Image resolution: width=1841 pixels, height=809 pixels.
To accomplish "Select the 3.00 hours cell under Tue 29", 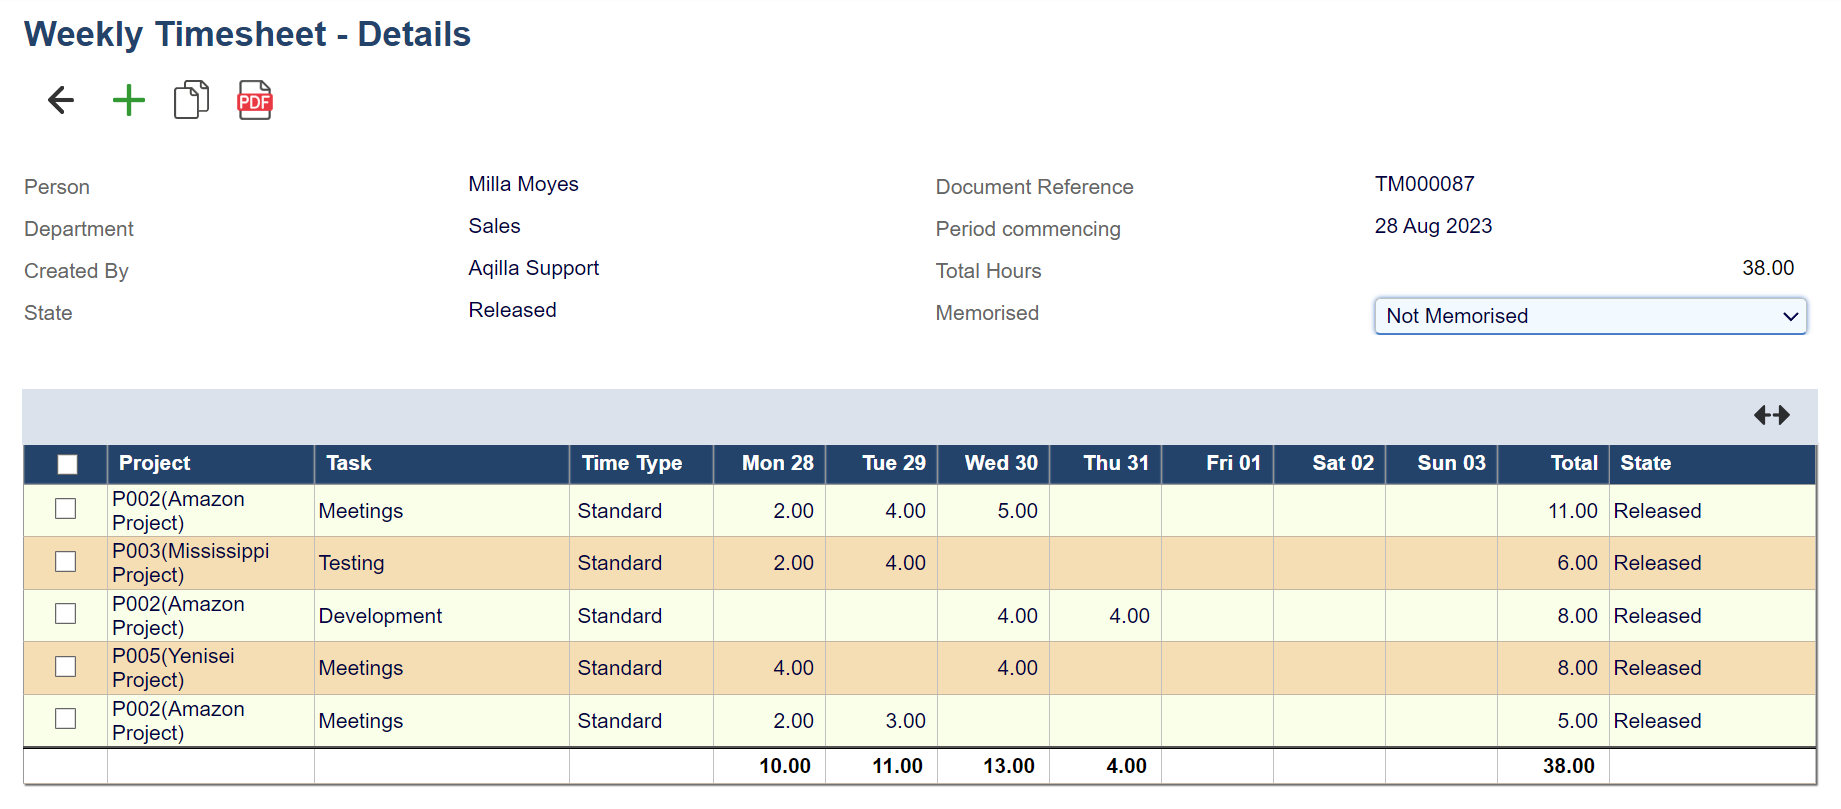I will (x=904, y=721).
